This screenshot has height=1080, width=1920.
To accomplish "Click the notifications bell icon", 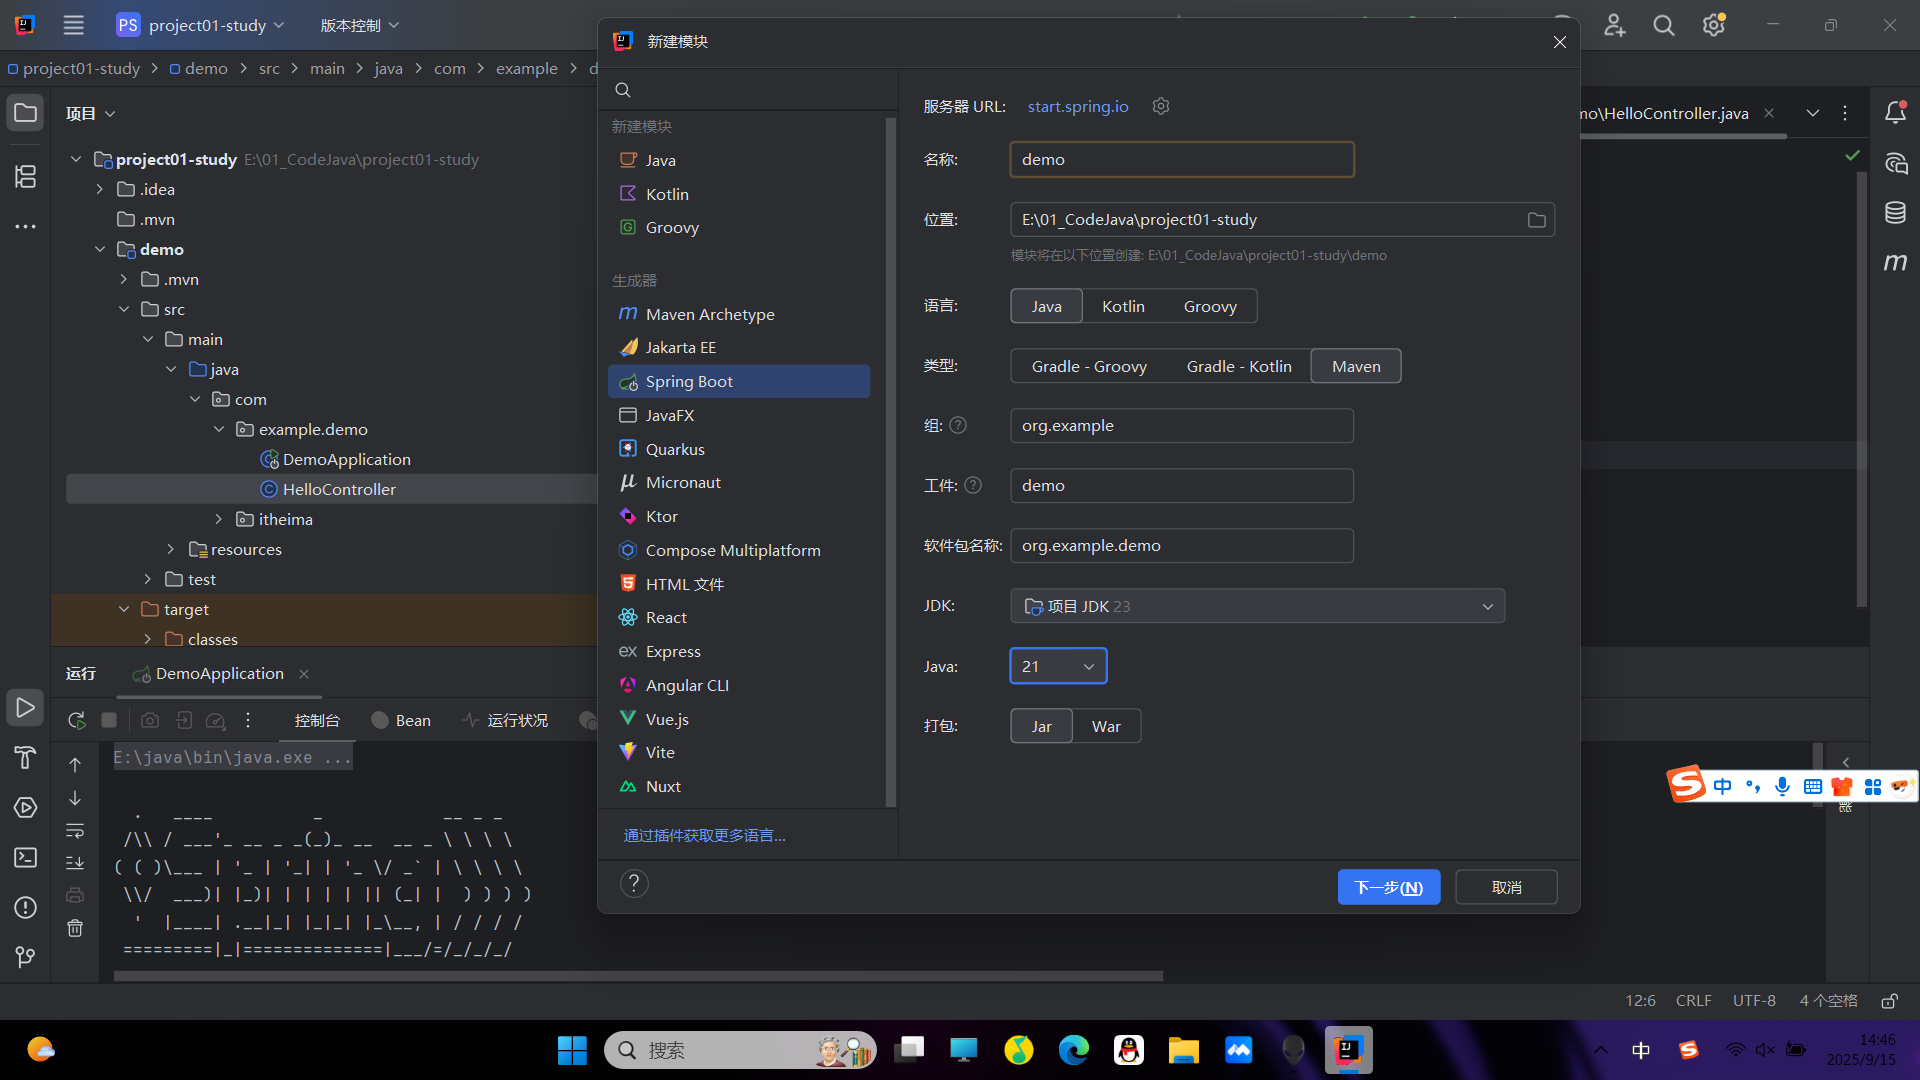I will pyautogui.click(x=1894, y=113).
